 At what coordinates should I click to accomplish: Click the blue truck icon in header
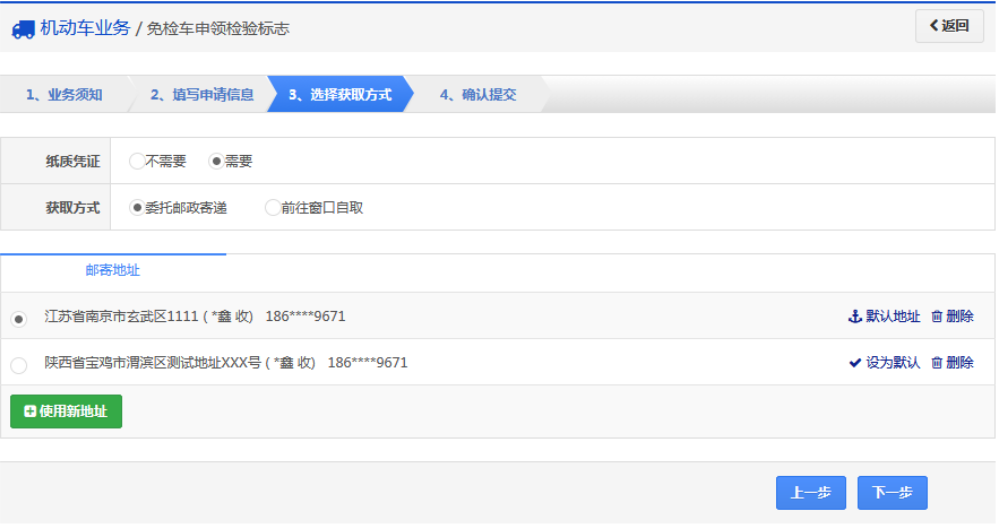pos(23,29)
